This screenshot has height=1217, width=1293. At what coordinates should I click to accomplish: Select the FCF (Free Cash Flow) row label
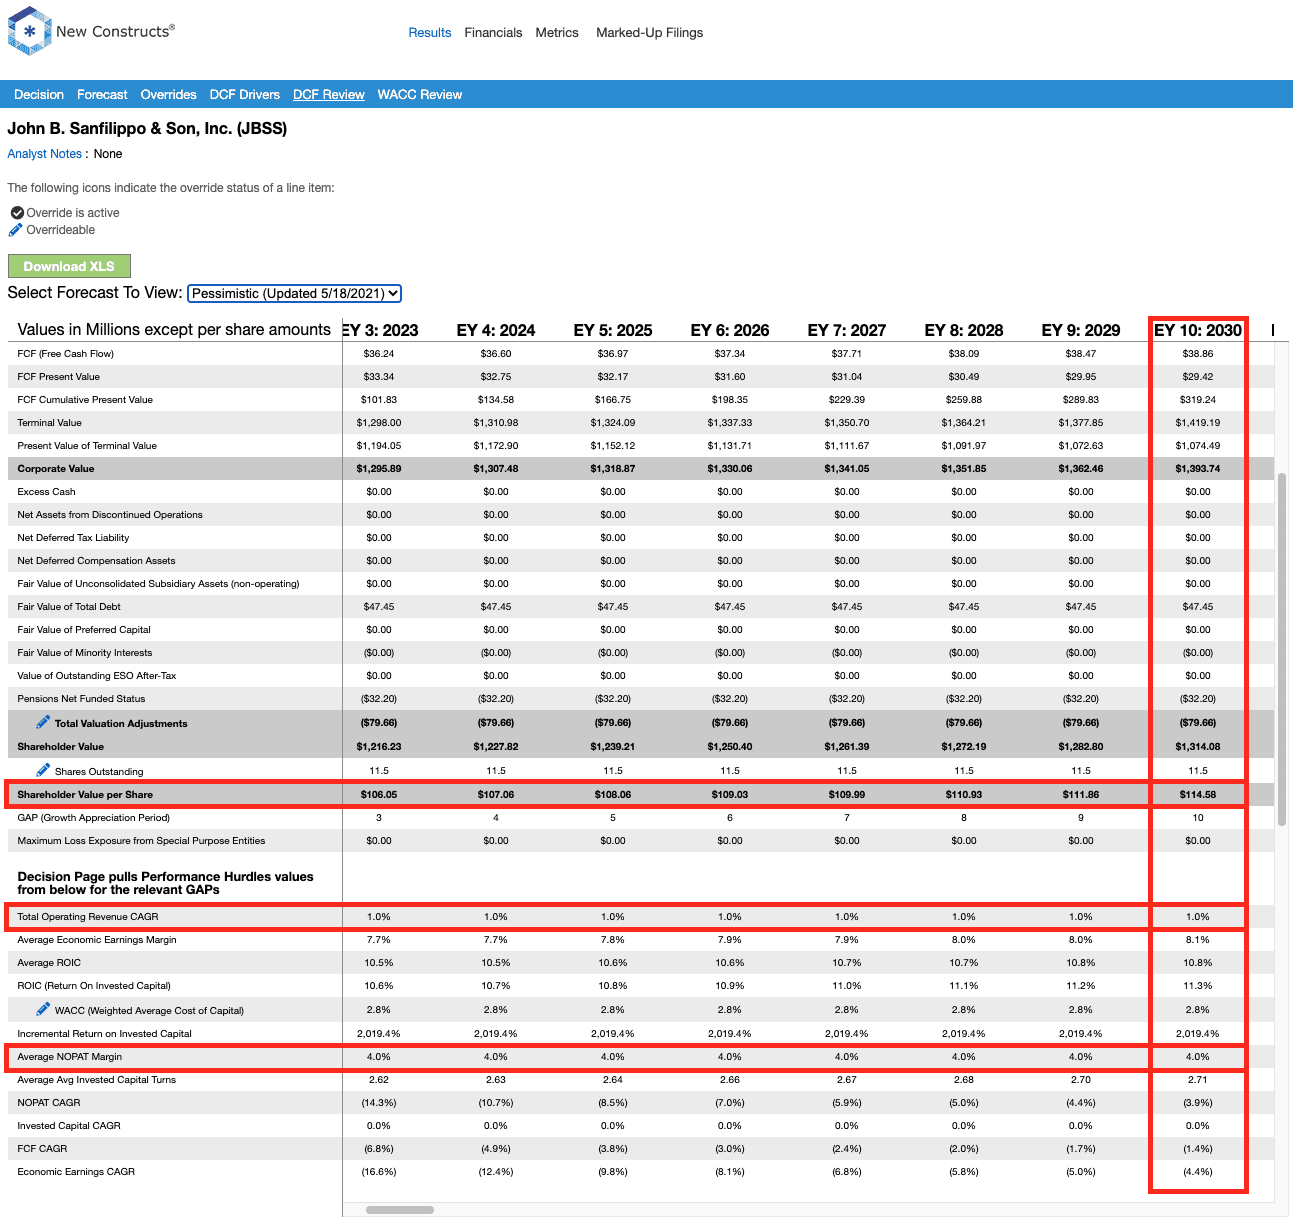(x=66, y=354)
